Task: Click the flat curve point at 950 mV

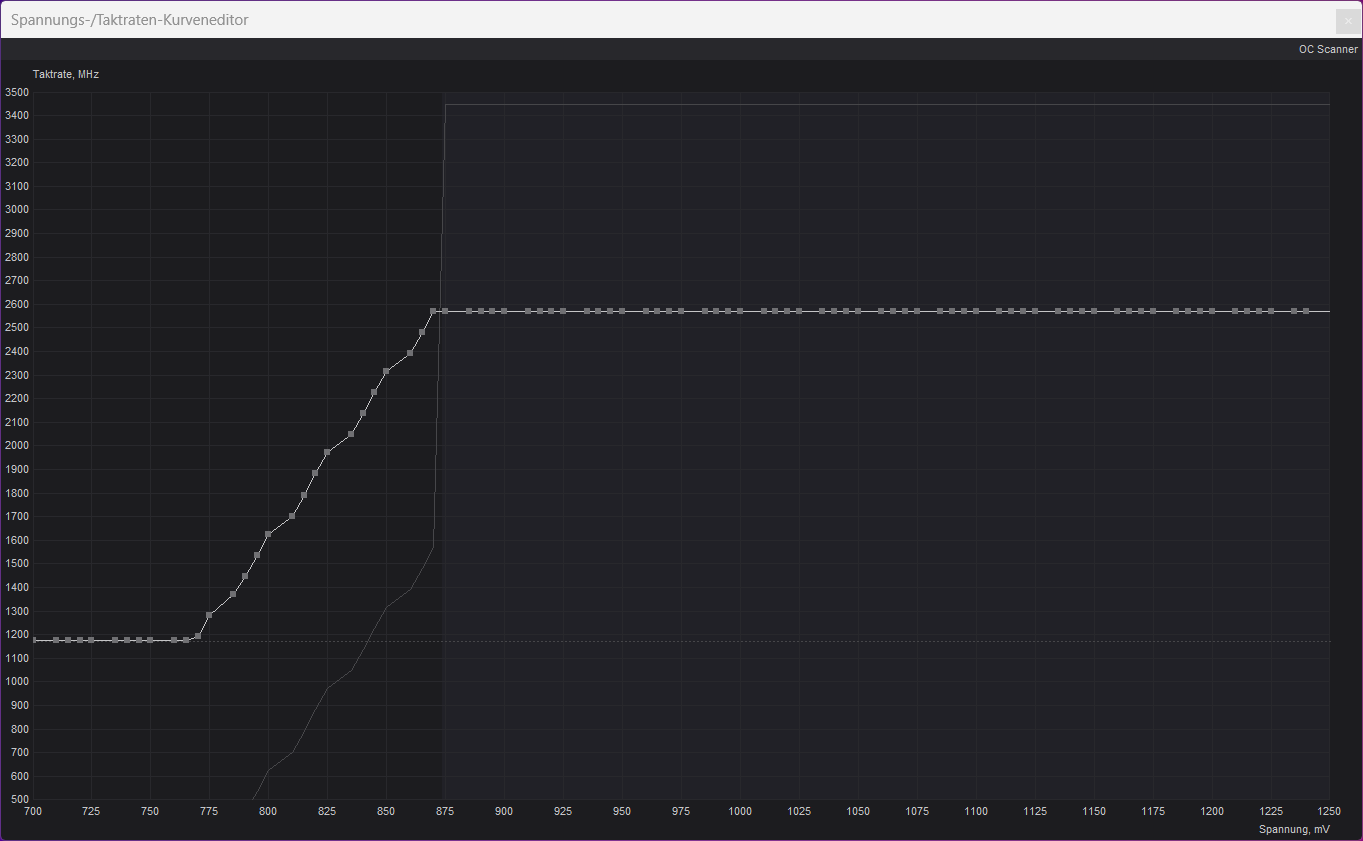Action: 622,311
